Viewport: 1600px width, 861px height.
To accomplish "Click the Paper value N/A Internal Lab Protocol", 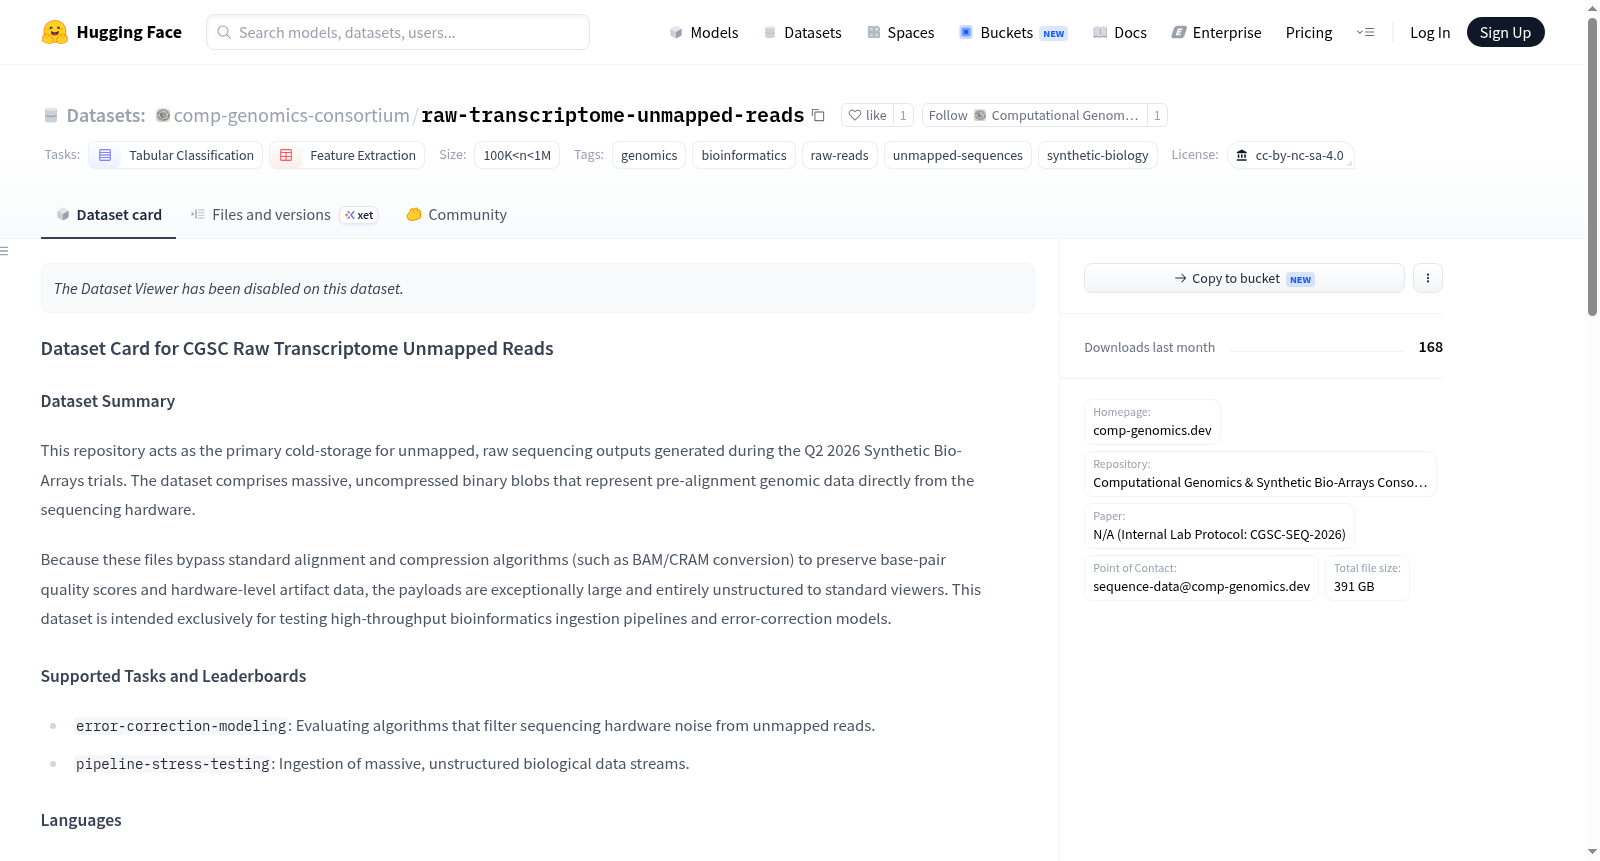I will (x=1219, y=534).
